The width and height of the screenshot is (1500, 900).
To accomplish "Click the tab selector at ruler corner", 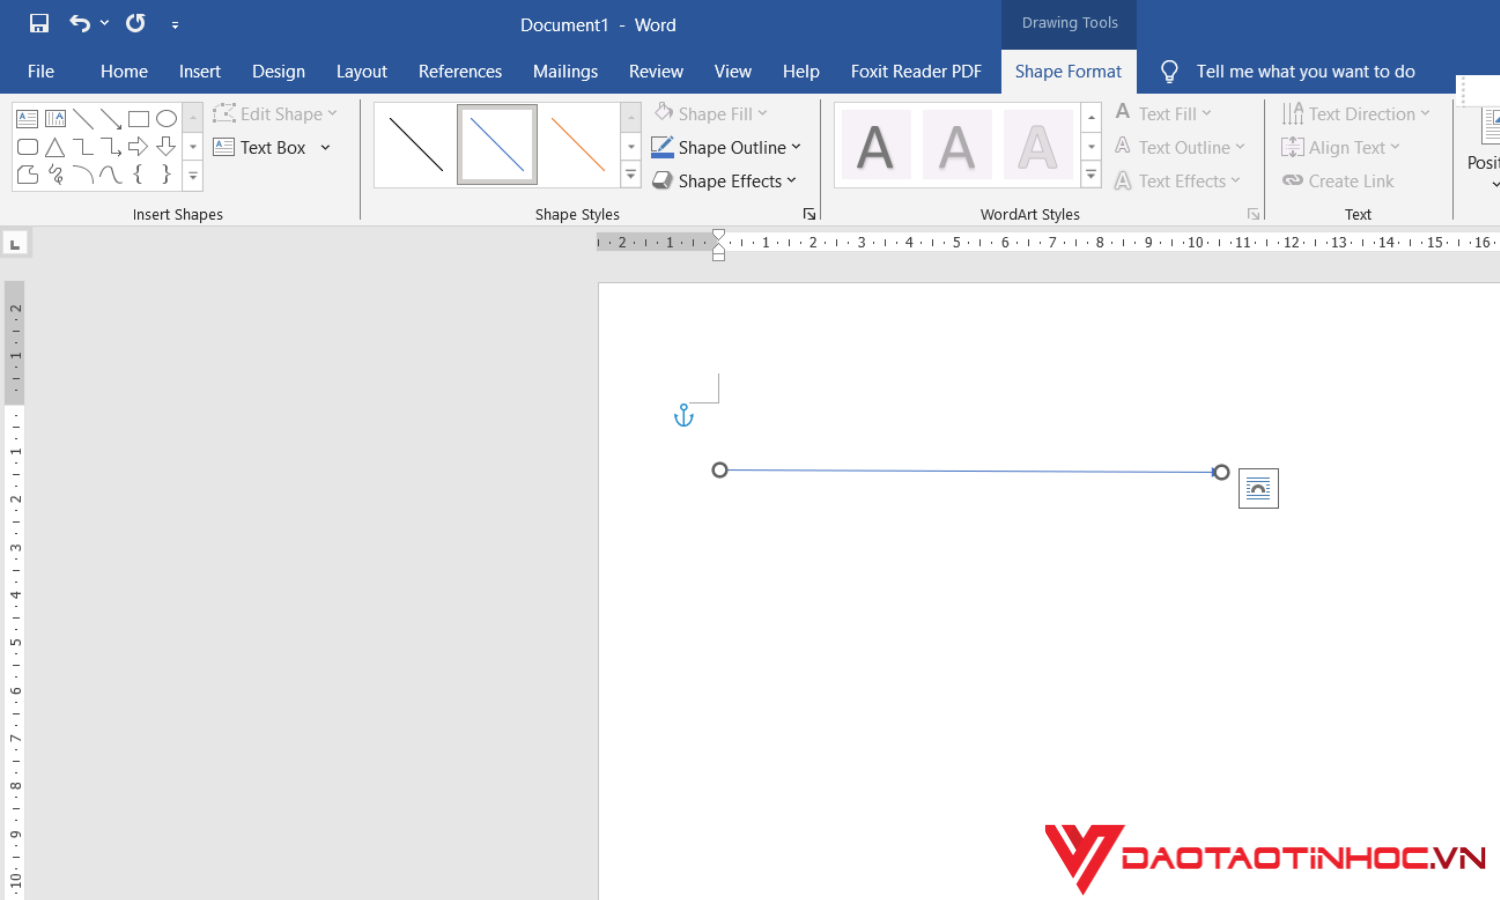I will (x=16, y=243).
